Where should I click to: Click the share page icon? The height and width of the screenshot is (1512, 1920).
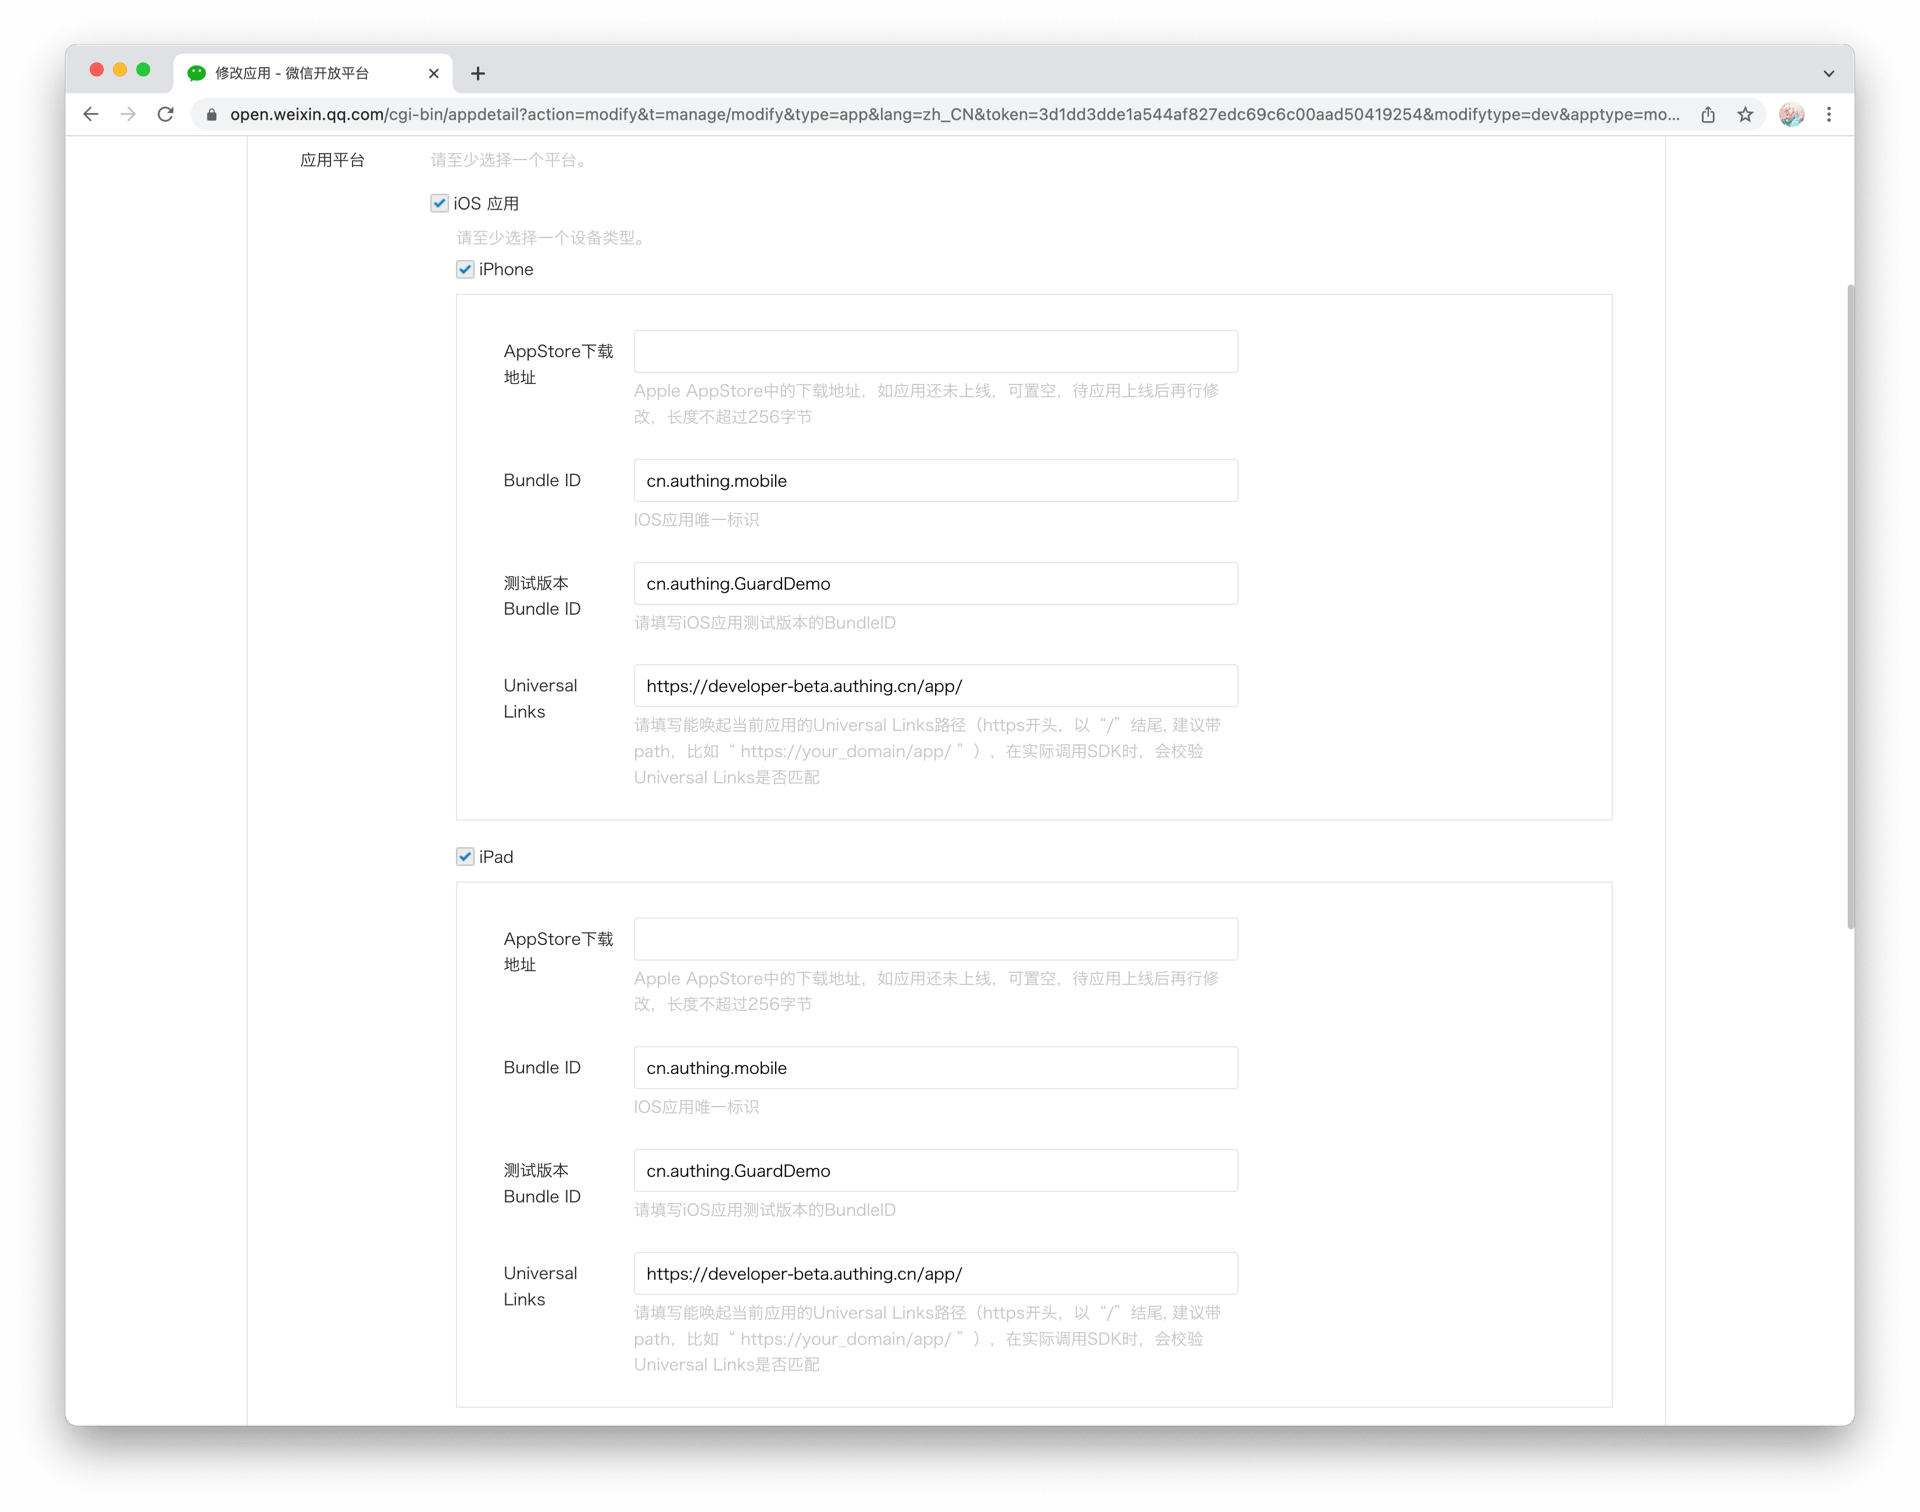[x=1708, y=114]
